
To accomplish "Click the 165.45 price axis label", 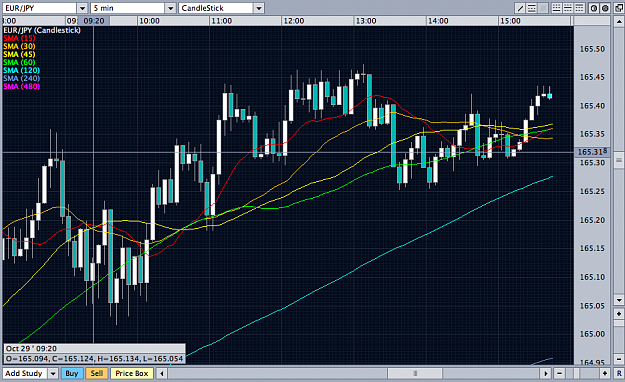I will click(592, 77).
